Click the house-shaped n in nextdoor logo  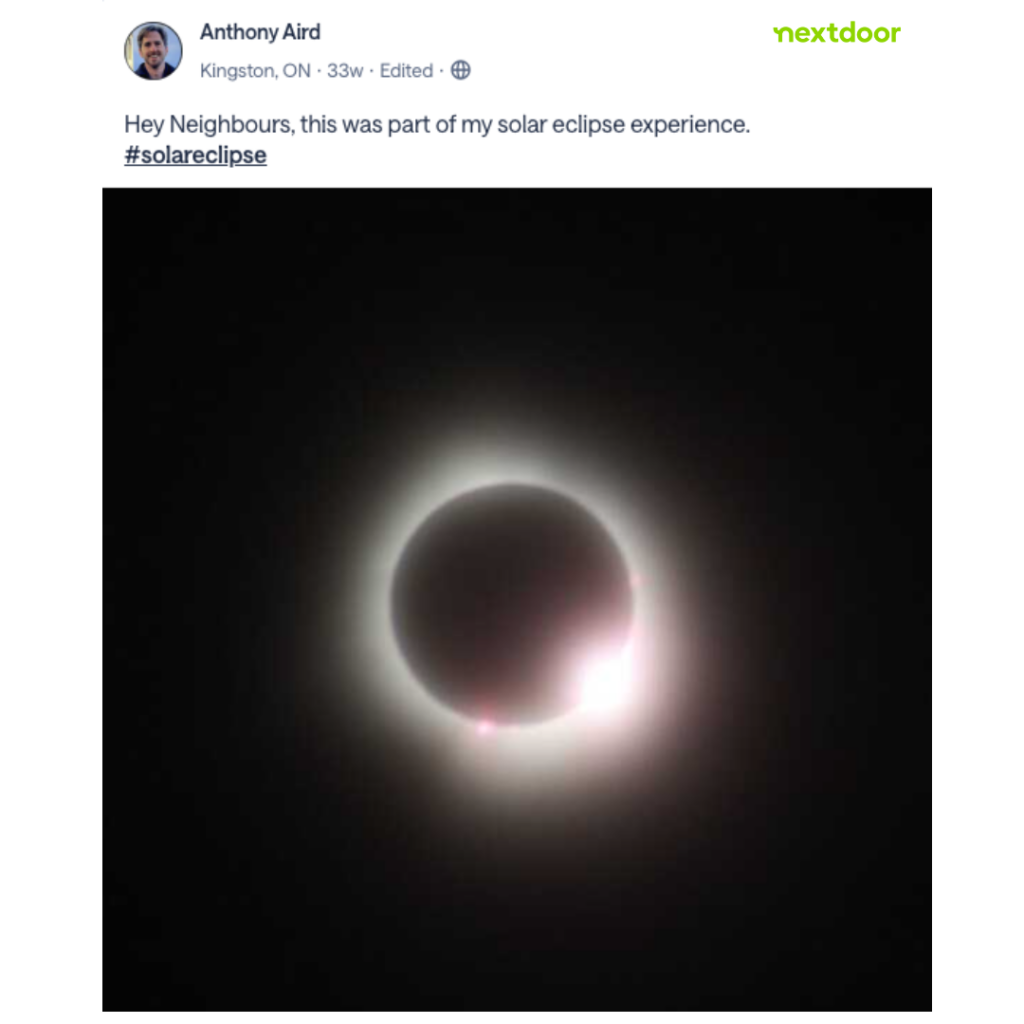coord(783,35)
